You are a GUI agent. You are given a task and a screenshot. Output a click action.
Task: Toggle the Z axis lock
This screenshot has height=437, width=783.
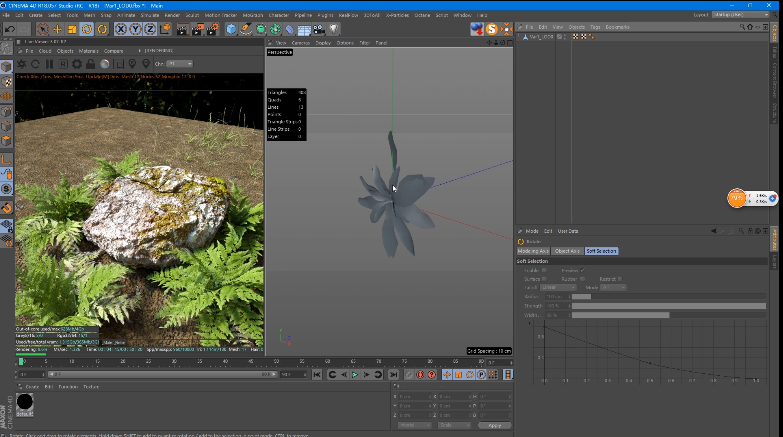150,29
